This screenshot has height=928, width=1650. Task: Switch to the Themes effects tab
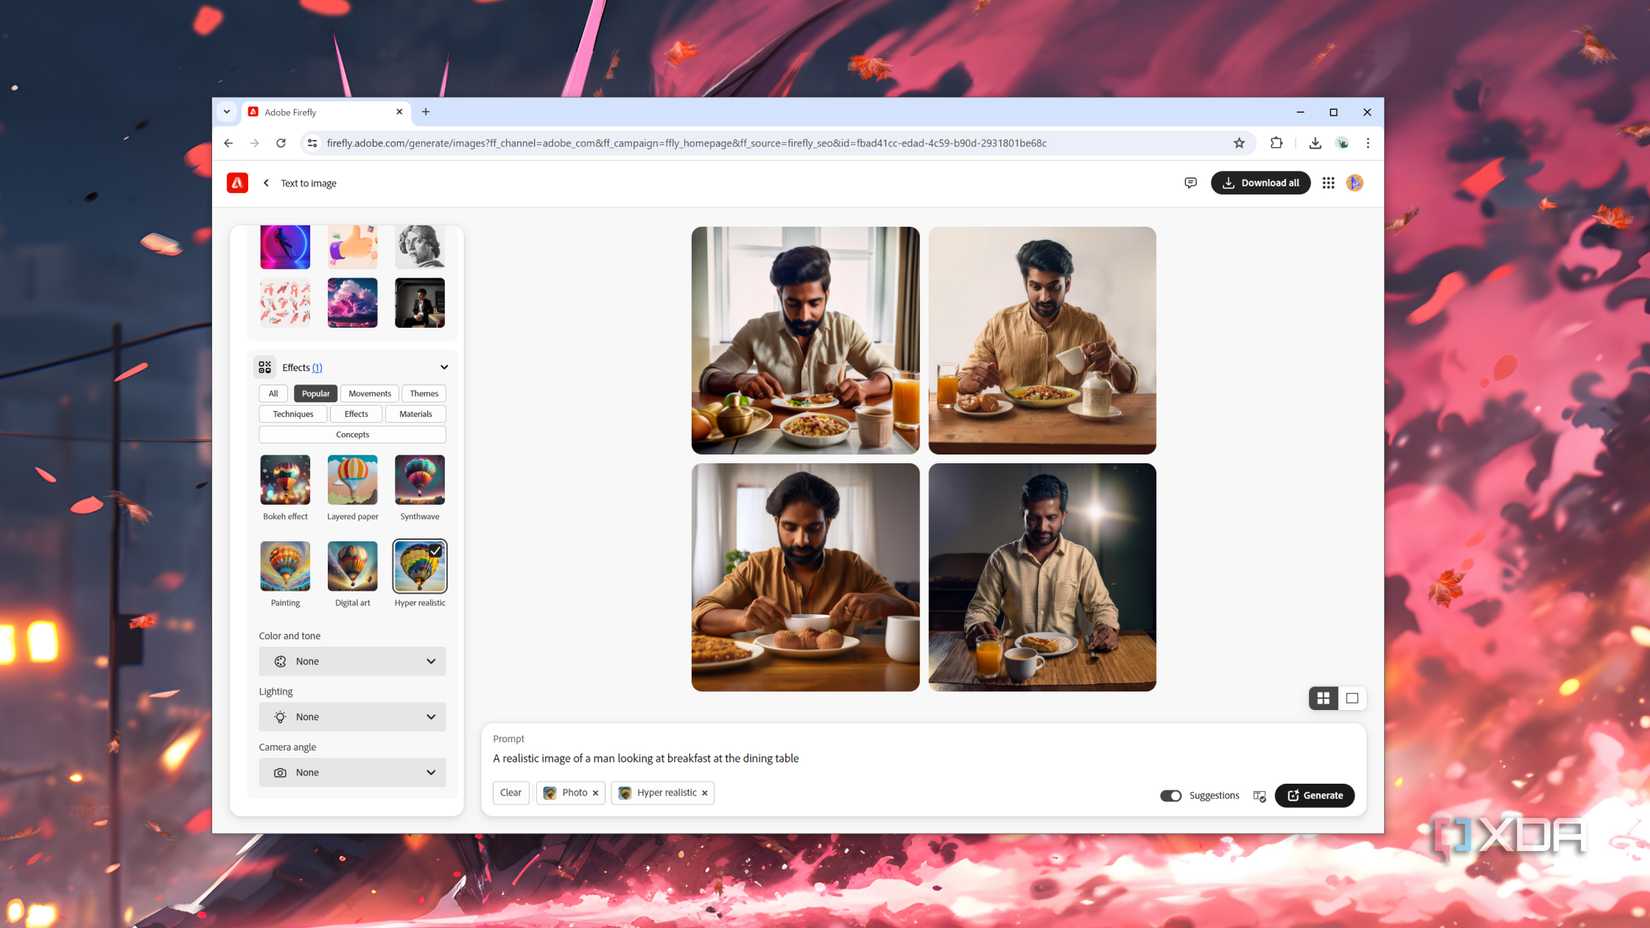pos(424,394)
